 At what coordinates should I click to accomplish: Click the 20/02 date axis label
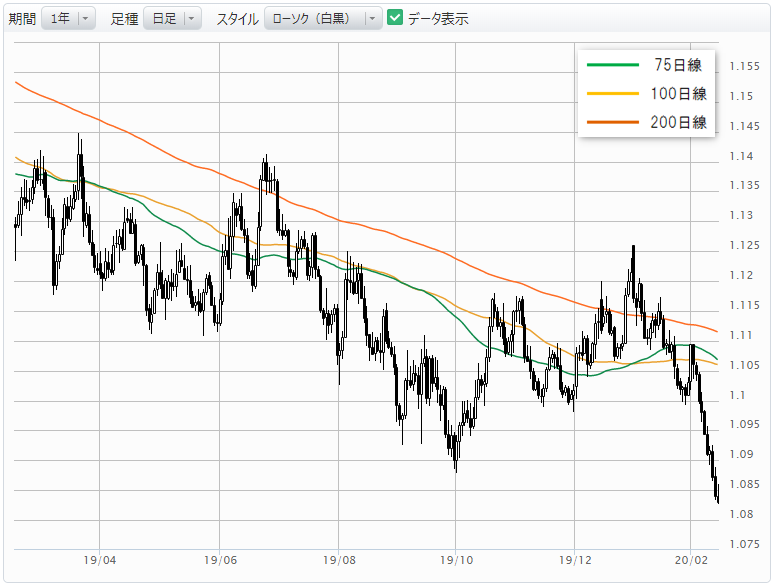(x=691, y=560)
